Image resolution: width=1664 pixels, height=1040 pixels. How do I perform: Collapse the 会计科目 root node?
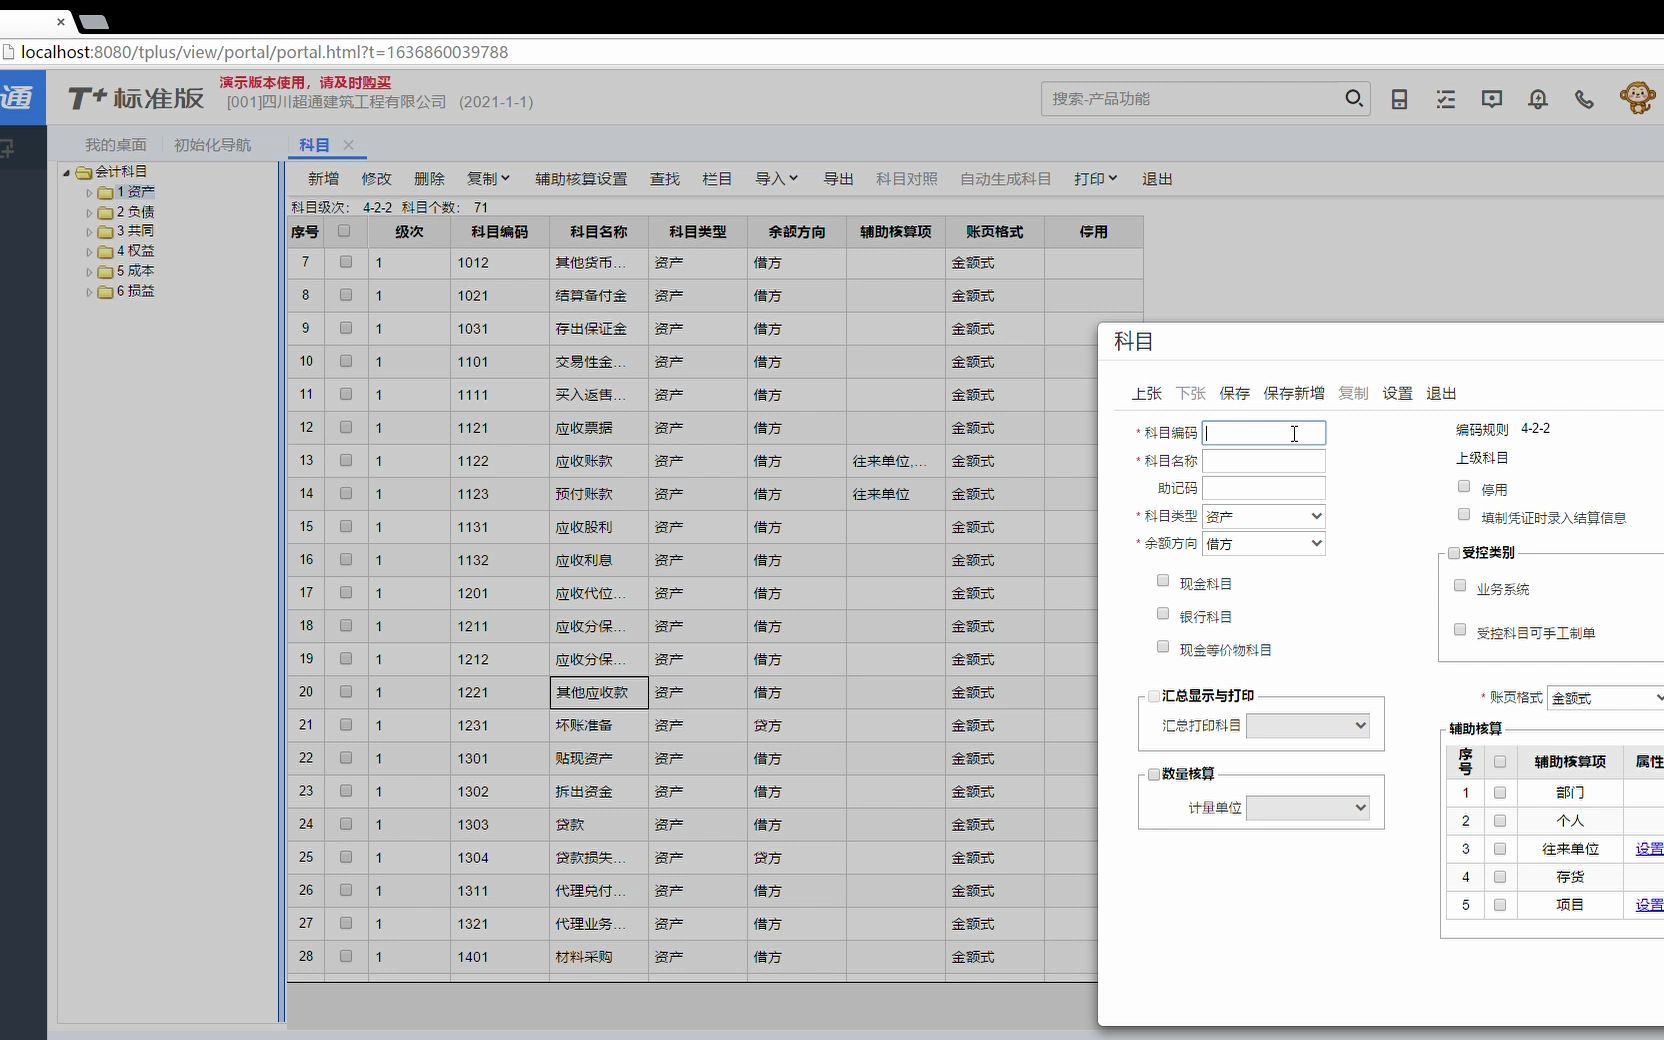67,172
